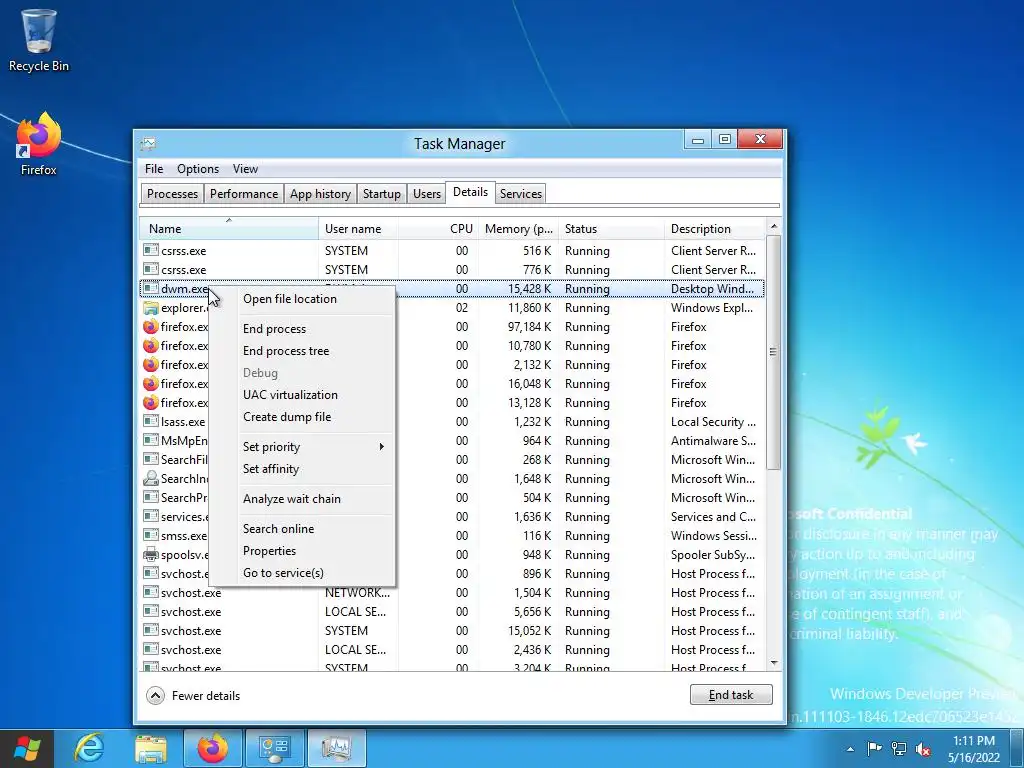Image resolution: width=1024 pixels, height=768 pixels.
Task: Click the lsass.exe process icon
Action: pyautogui.click(x=151, y=421)
